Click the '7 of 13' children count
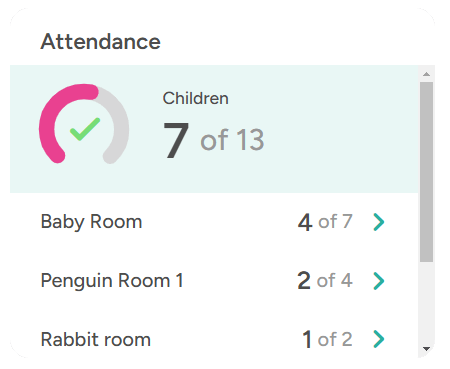This screenshot has width=450, height=369. pos(214,140)
